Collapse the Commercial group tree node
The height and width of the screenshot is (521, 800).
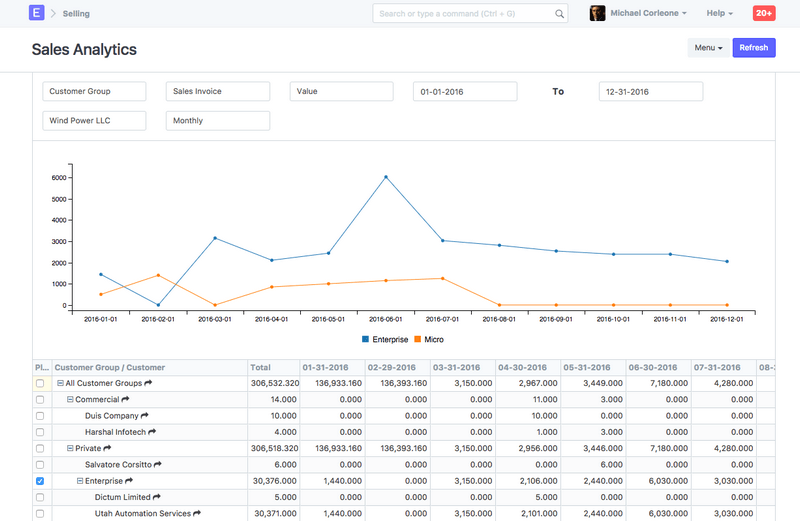(70, 399)
